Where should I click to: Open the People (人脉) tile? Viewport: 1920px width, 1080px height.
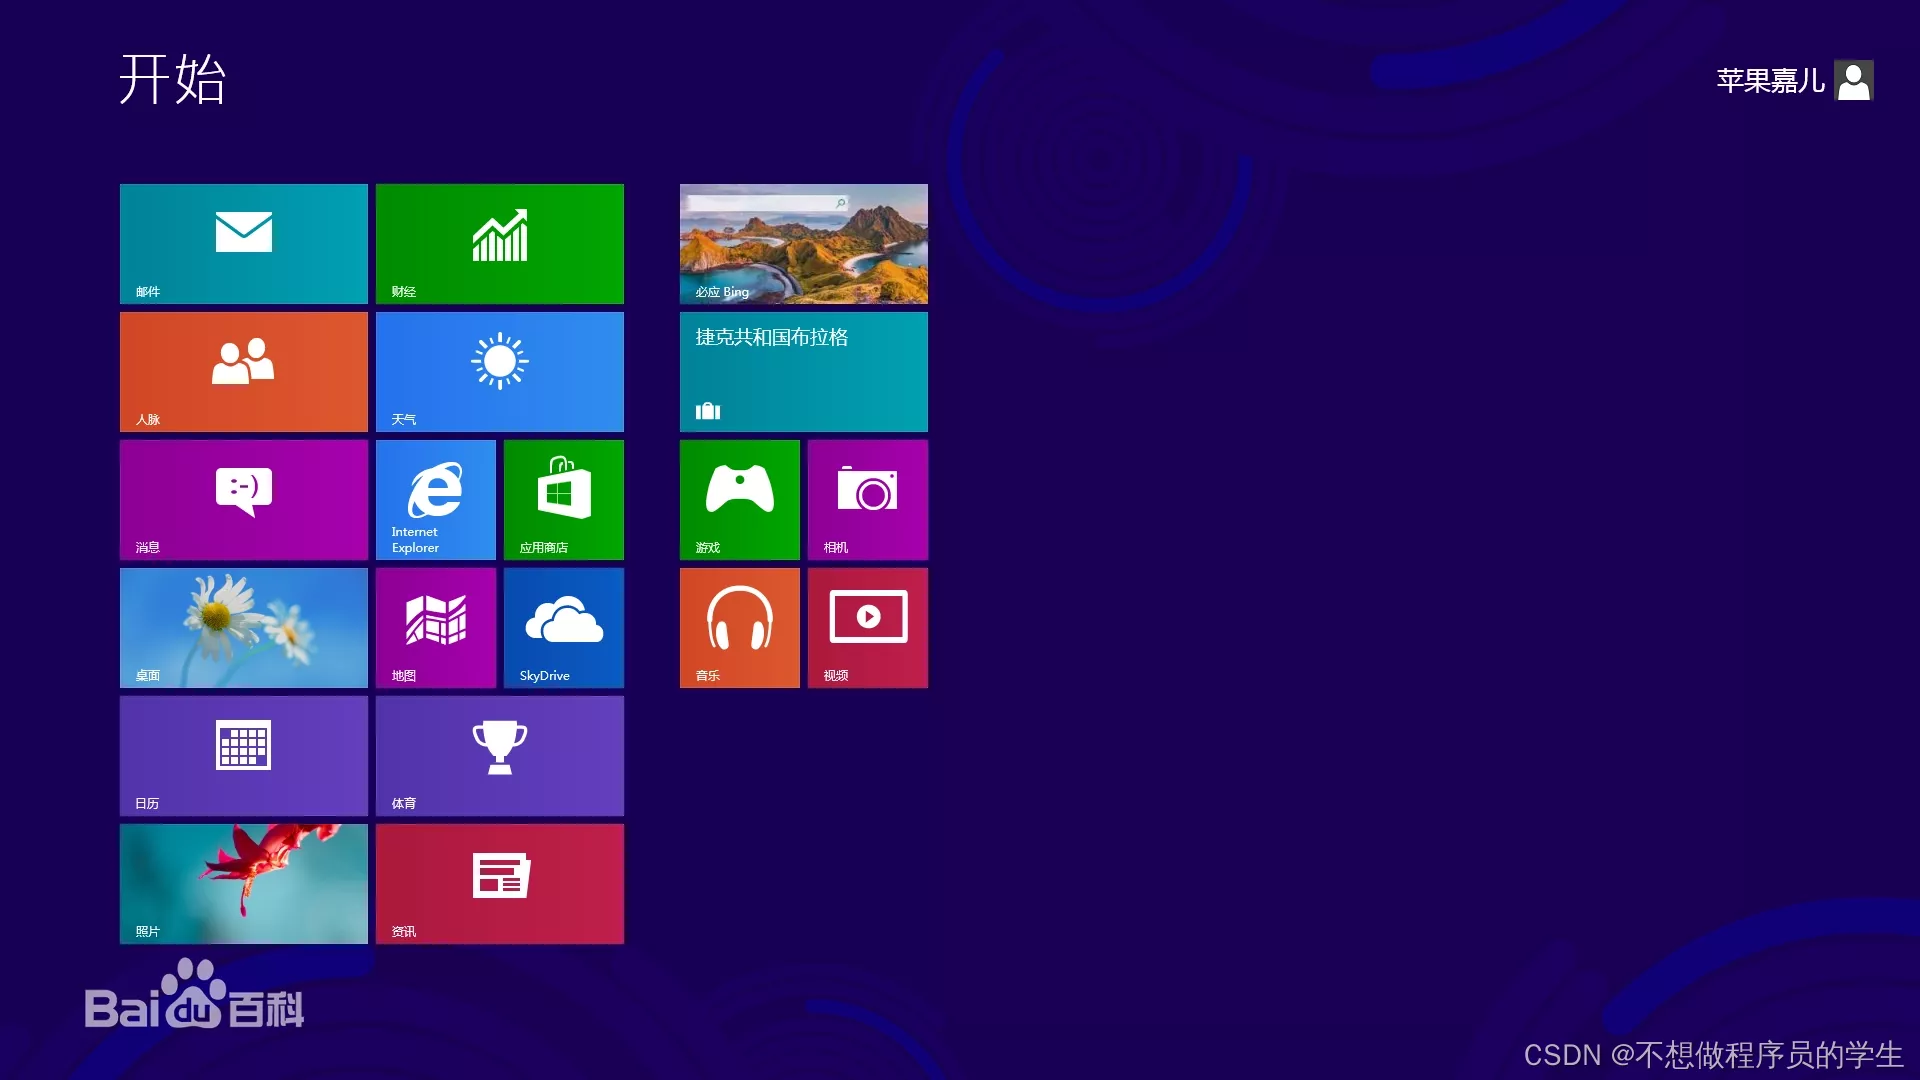pos(243,371)
